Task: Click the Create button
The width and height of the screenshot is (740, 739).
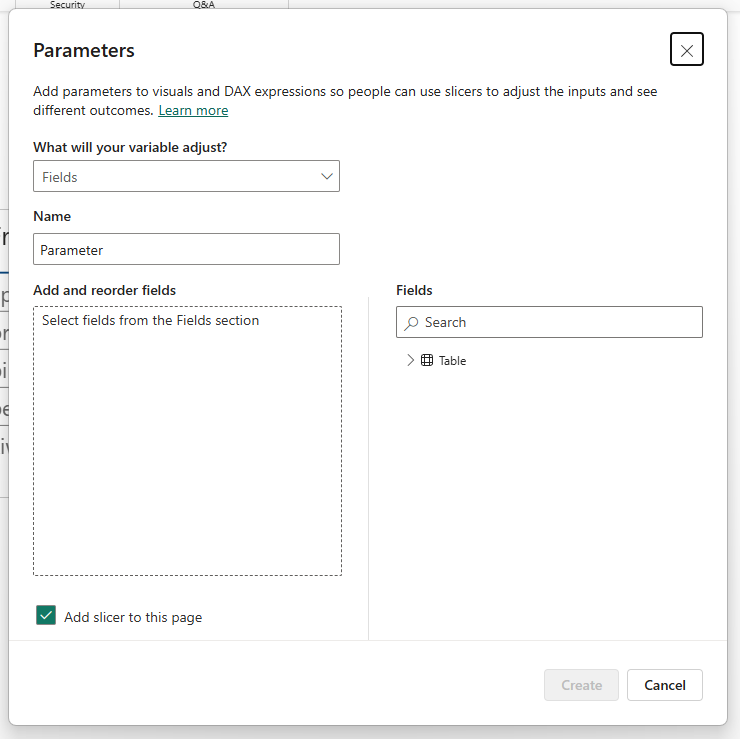Action: [581, 685]
